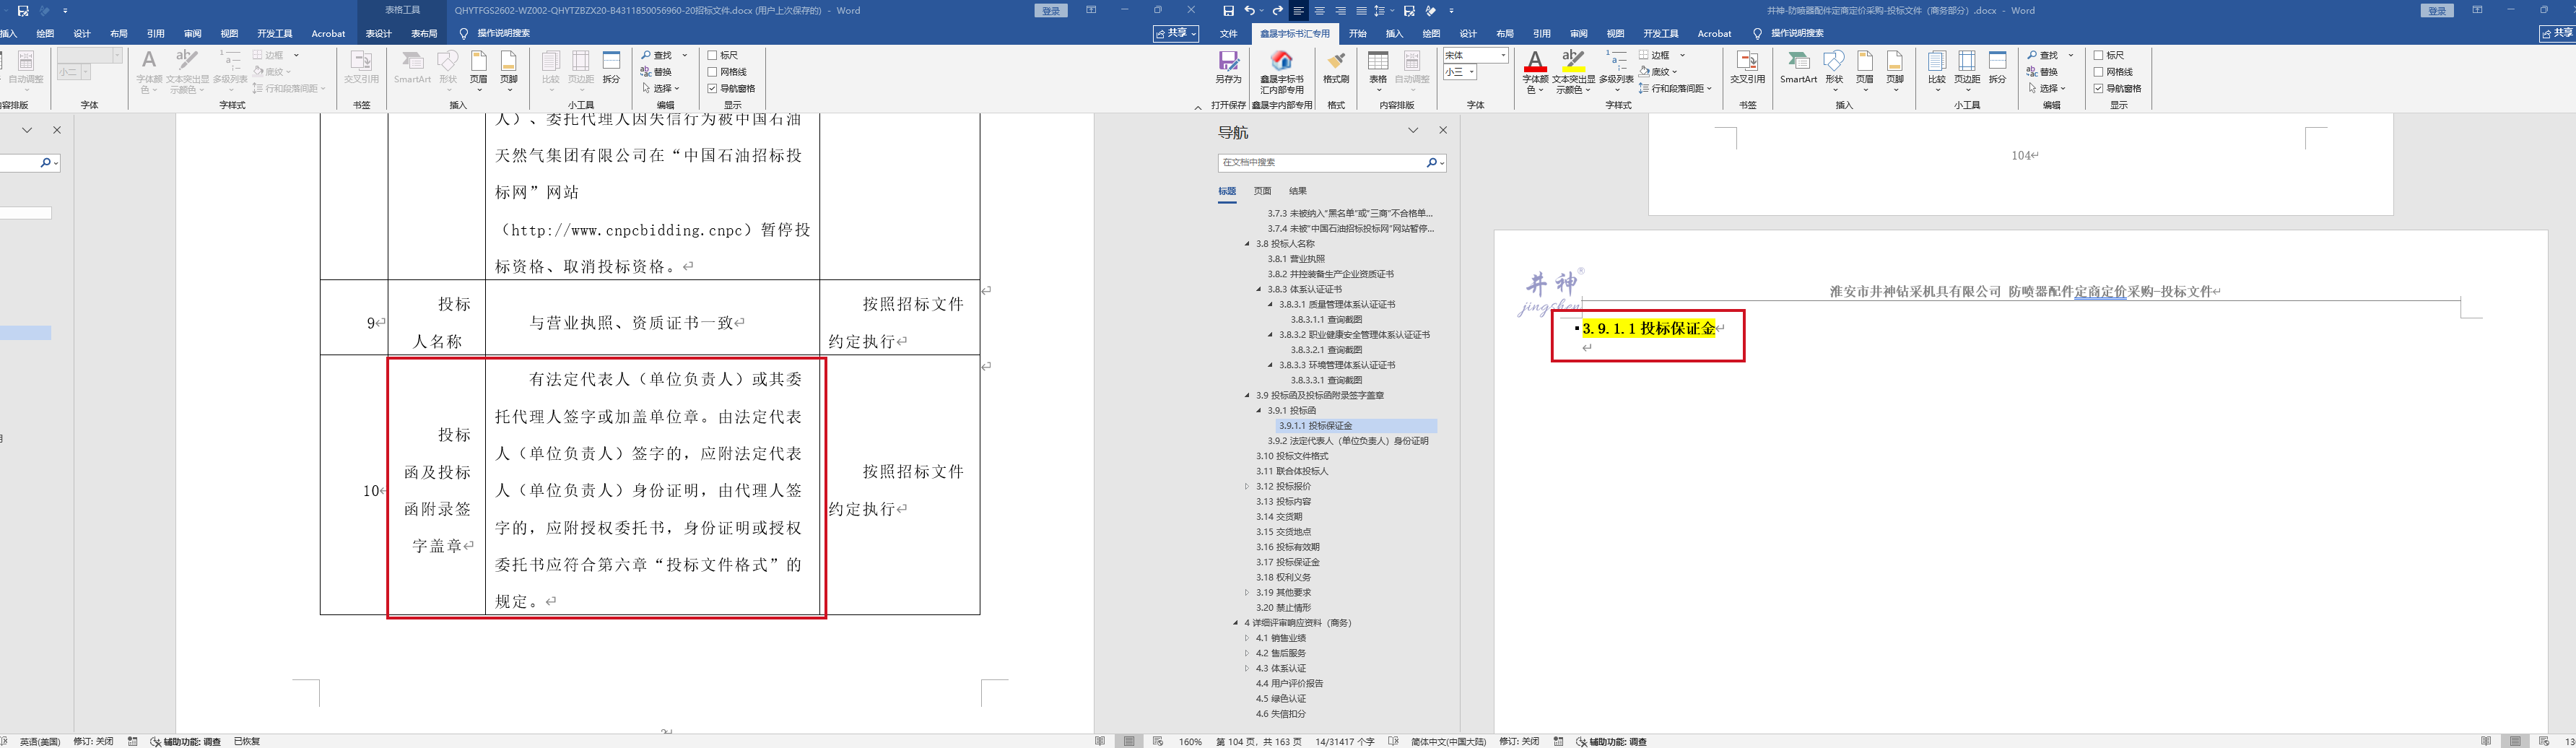
Task: Close the navigation pane in right window
Action: pyautogui.click(x=1443, y=130)
